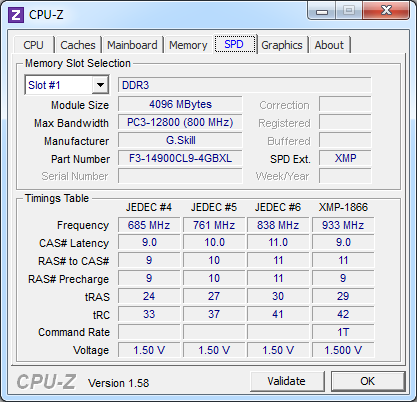
Task: Click the Manufacturer field showing G.Skill
Action: 180,140
